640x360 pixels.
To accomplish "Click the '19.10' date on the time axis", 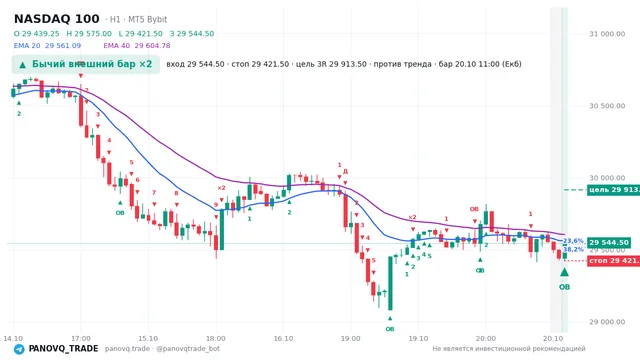I will pos(418,338).
